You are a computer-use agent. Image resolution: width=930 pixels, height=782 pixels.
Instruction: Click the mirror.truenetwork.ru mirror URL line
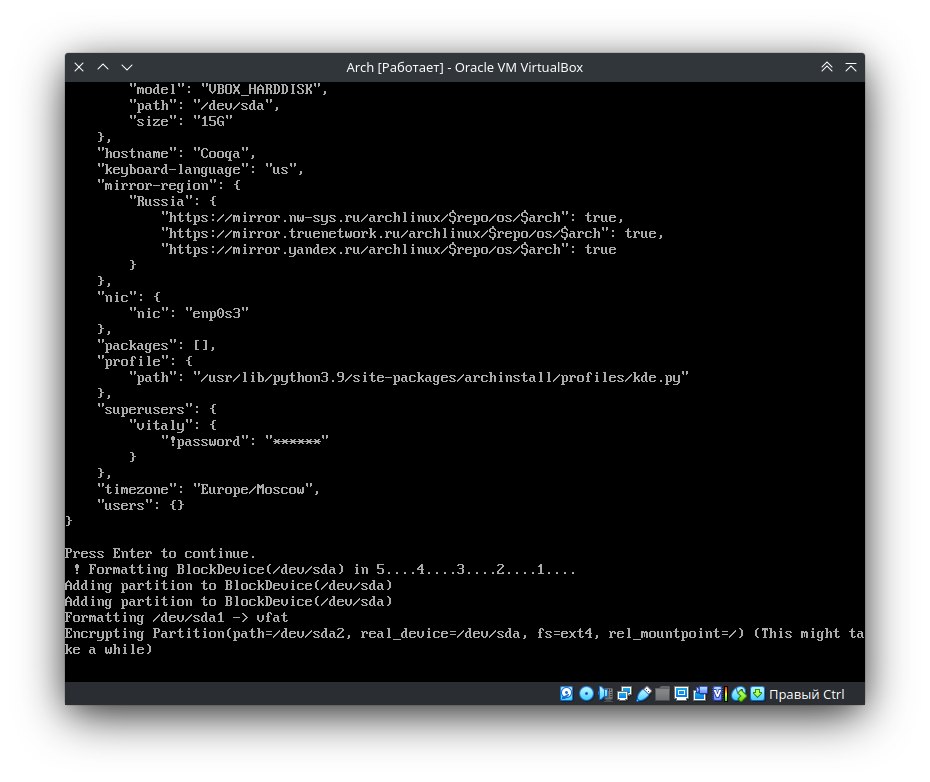[412, 234]
